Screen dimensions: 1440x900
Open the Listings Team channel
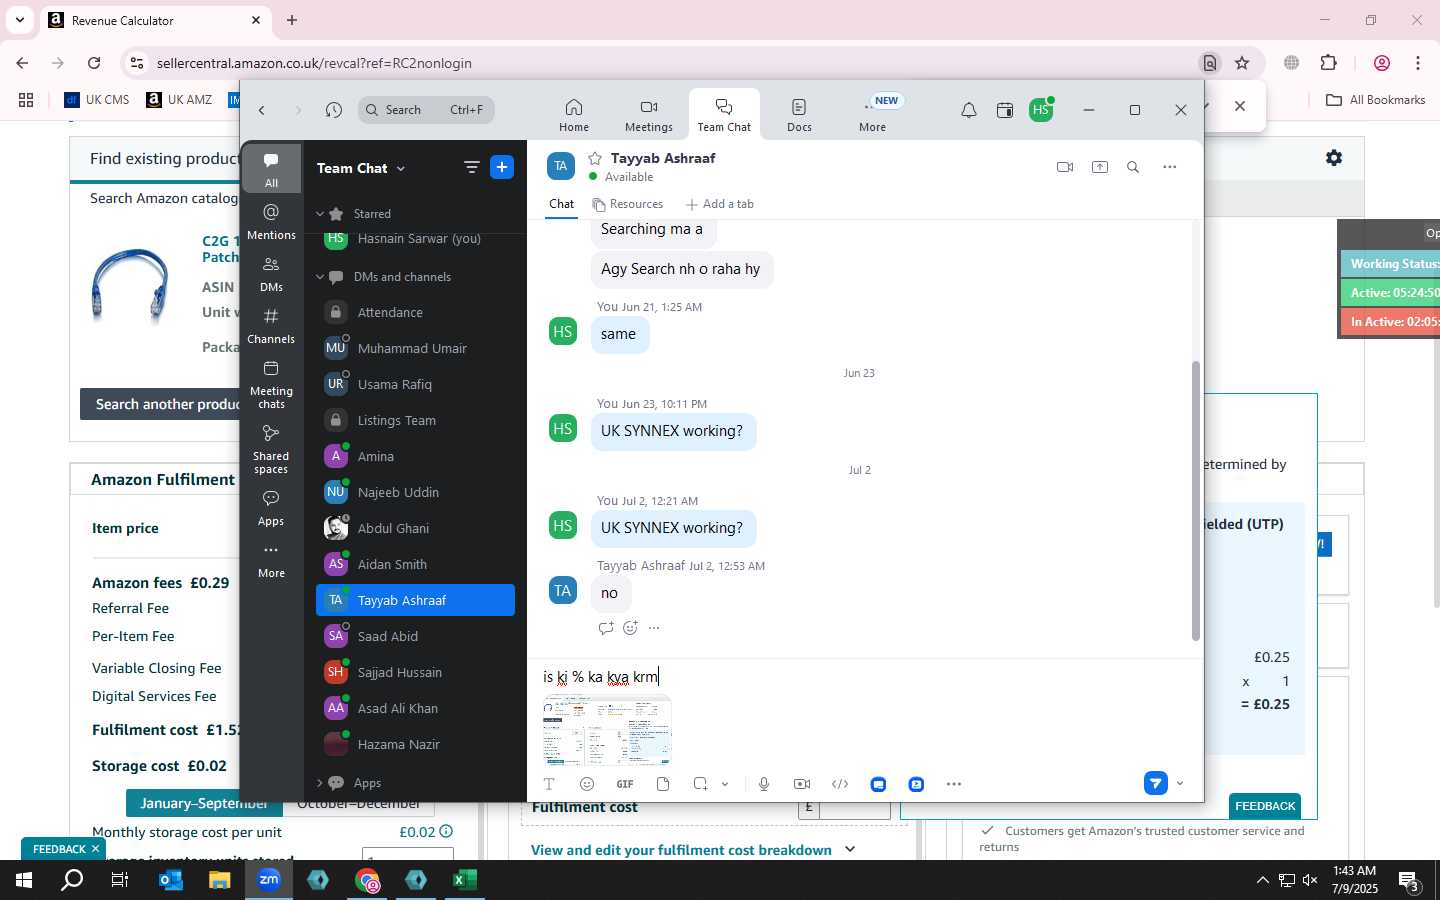(415, 420)
